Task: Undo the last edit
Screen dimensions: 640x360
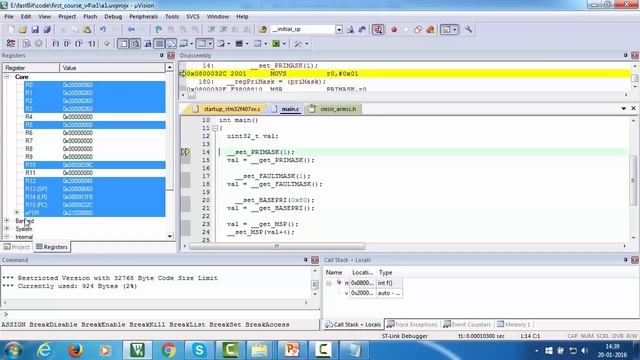Action: (103, 29)
